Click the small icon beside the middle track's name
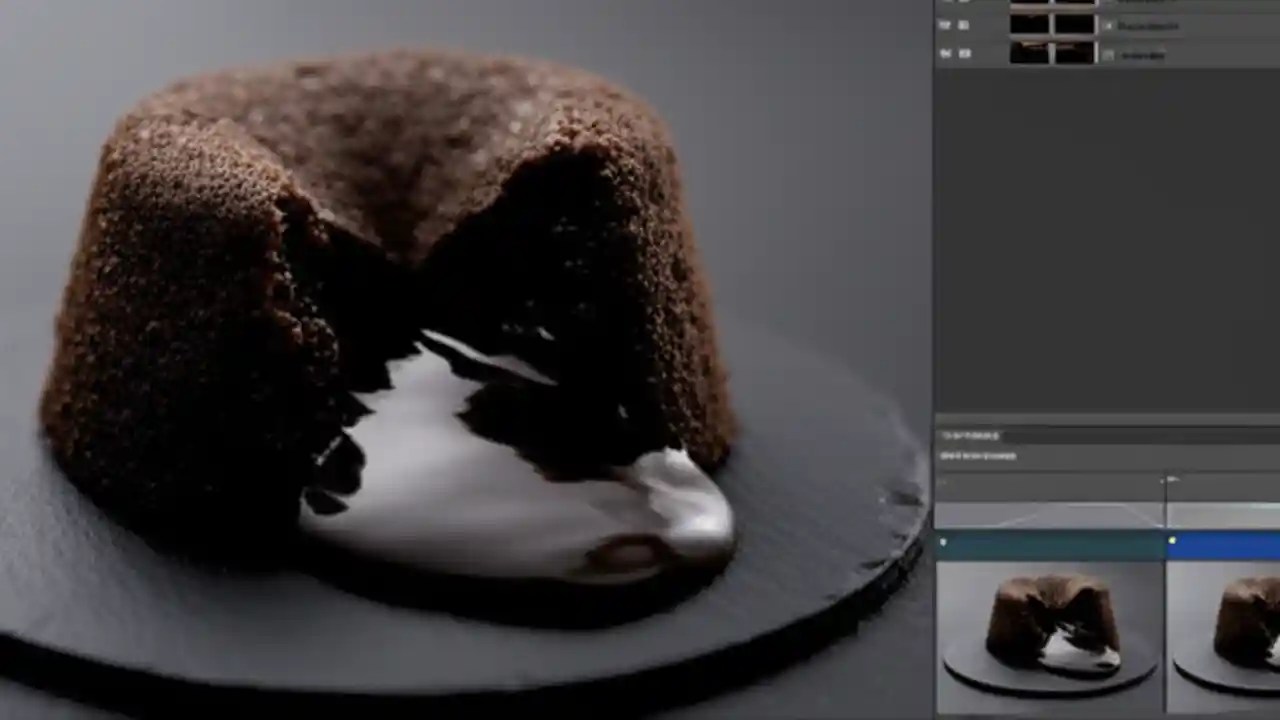Screen dimensions: 1280x720 point(1109,26)
